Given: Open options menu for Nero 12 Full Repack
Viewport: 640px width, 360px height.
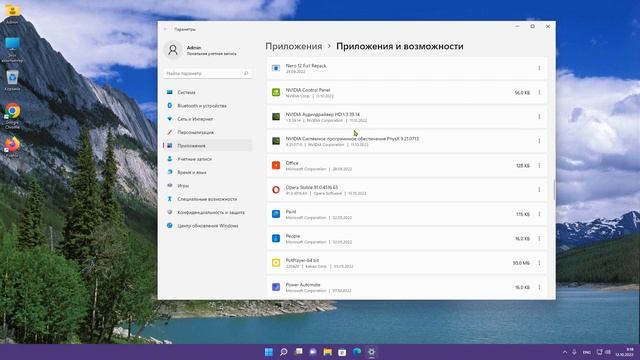Looking at the screenshot, I should [x=539, y=68].
